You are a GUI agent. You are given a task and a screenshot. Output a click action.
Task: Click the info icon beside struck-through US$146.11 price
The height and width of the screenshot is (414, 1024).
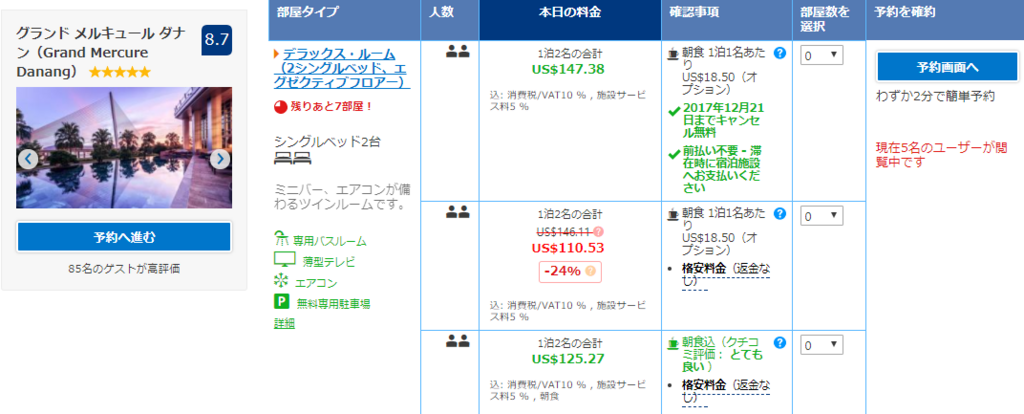599,232
